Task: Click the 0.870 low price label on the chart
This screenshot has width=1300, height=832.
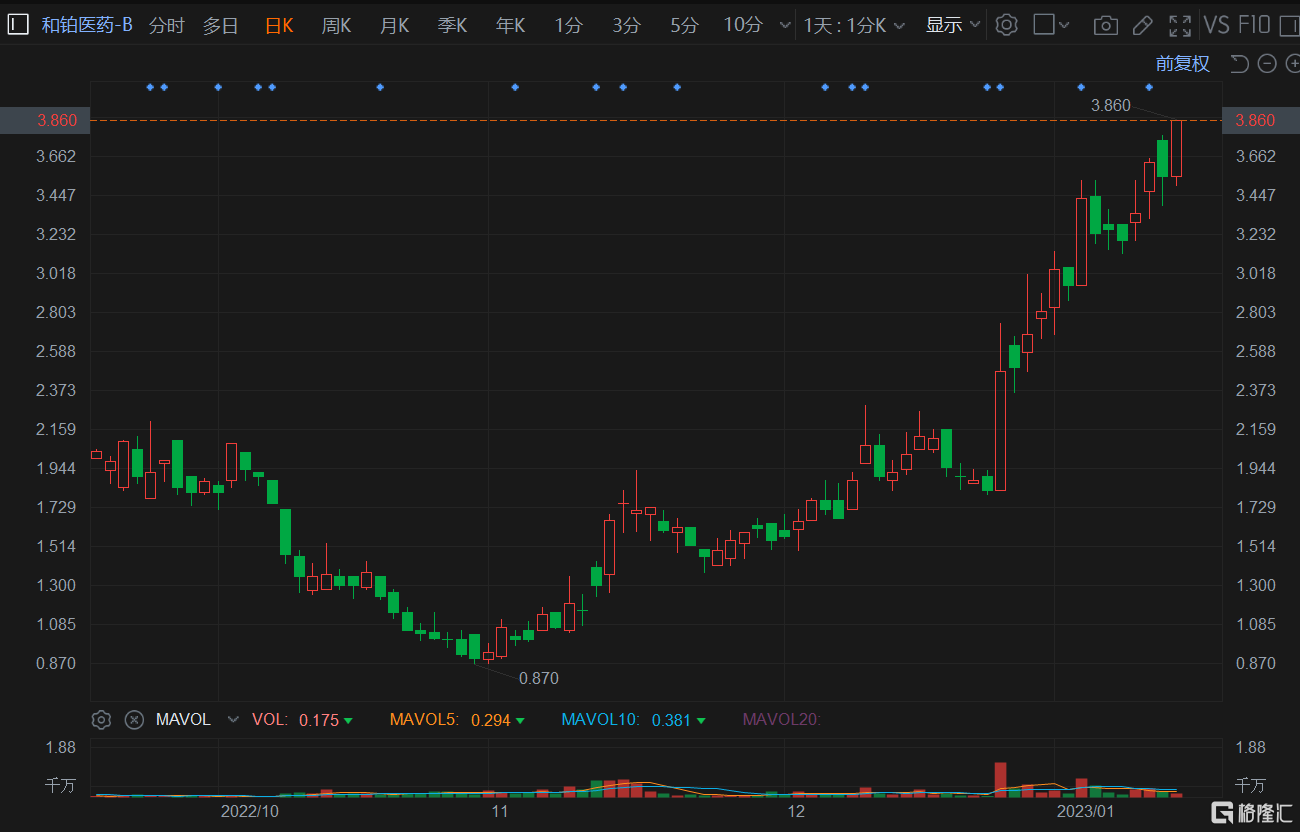Action: 538,678
